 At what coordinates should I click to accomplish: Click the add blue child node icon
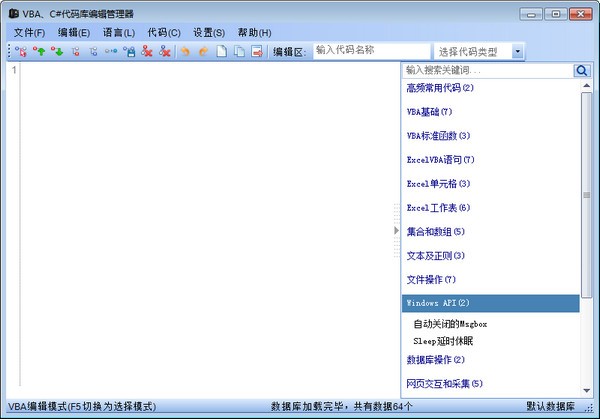click(93, 51)
